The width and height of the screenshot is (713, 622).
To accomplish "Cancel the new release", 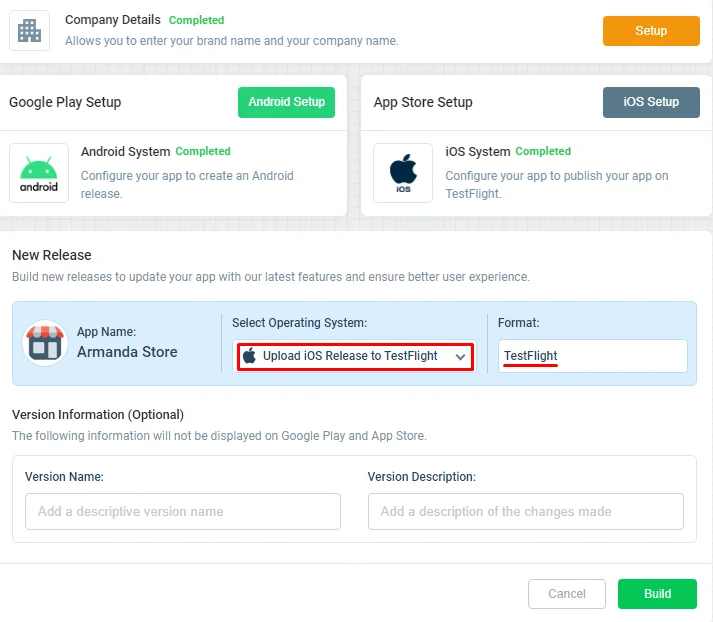I will [567, 594].
